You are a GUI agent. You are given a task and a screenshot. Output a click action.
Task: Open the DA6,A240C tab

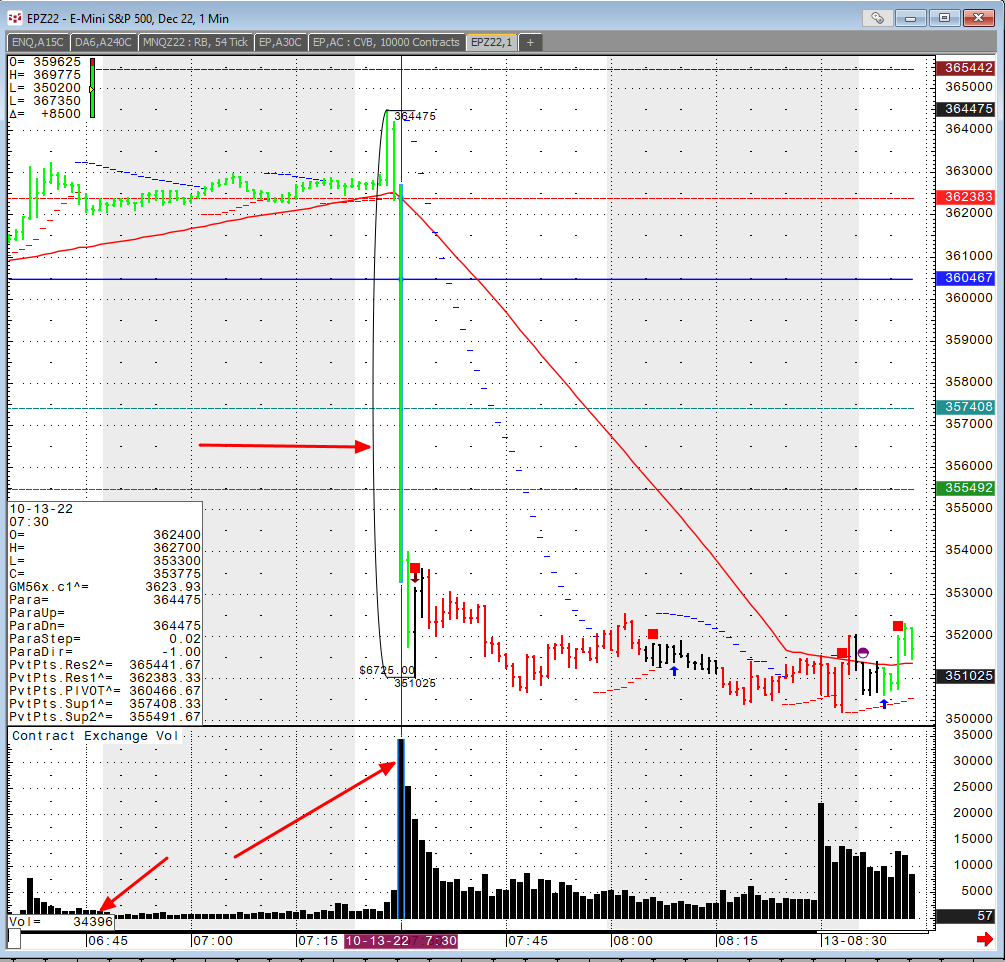coord(103,42)
